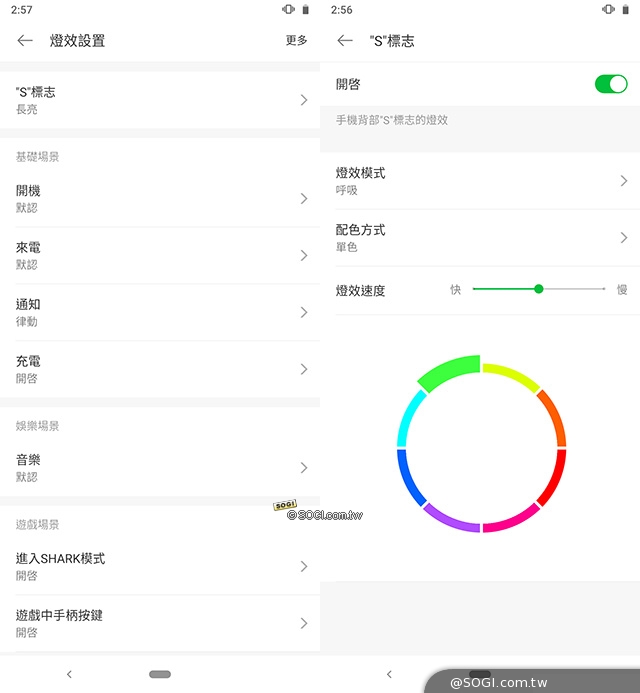Tap right screen navigation back chevron
This screenshot has width=640, height=693.
[x=389, y=674]
